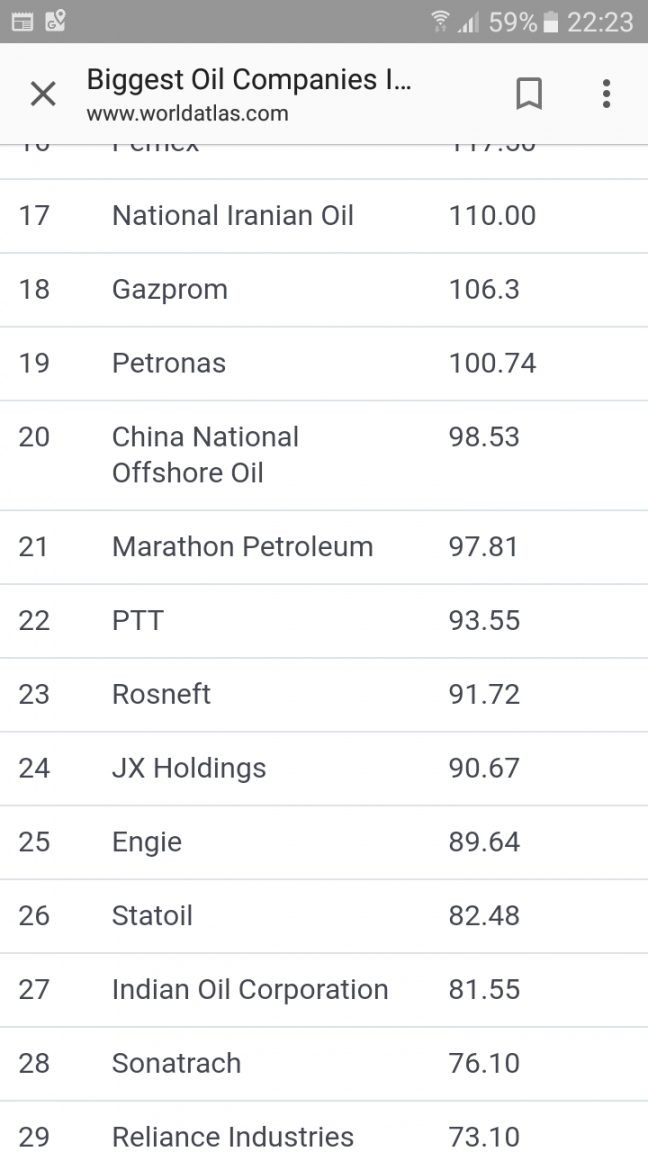Tap Indian Oil Corporation entry

(250, 990)
